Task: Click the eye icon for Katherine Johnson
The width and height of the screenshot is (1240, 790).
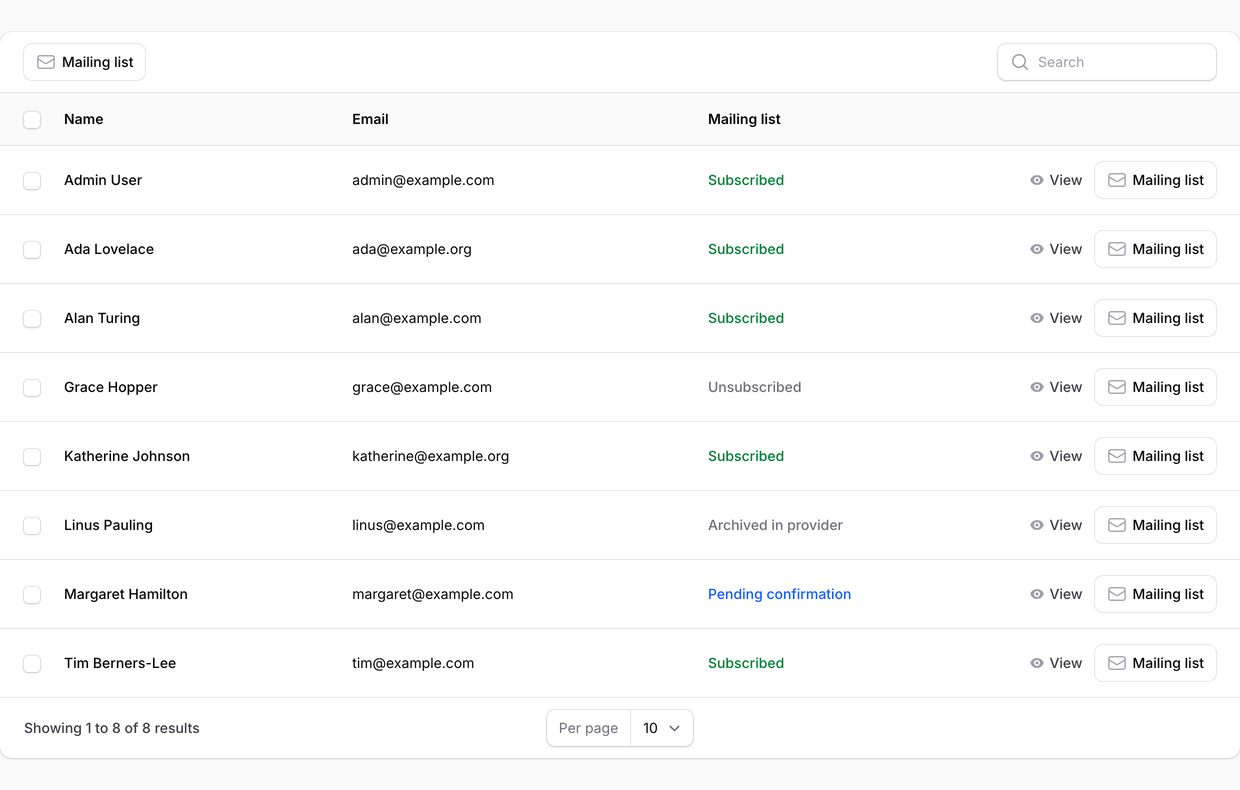Action: point(1037,456)
